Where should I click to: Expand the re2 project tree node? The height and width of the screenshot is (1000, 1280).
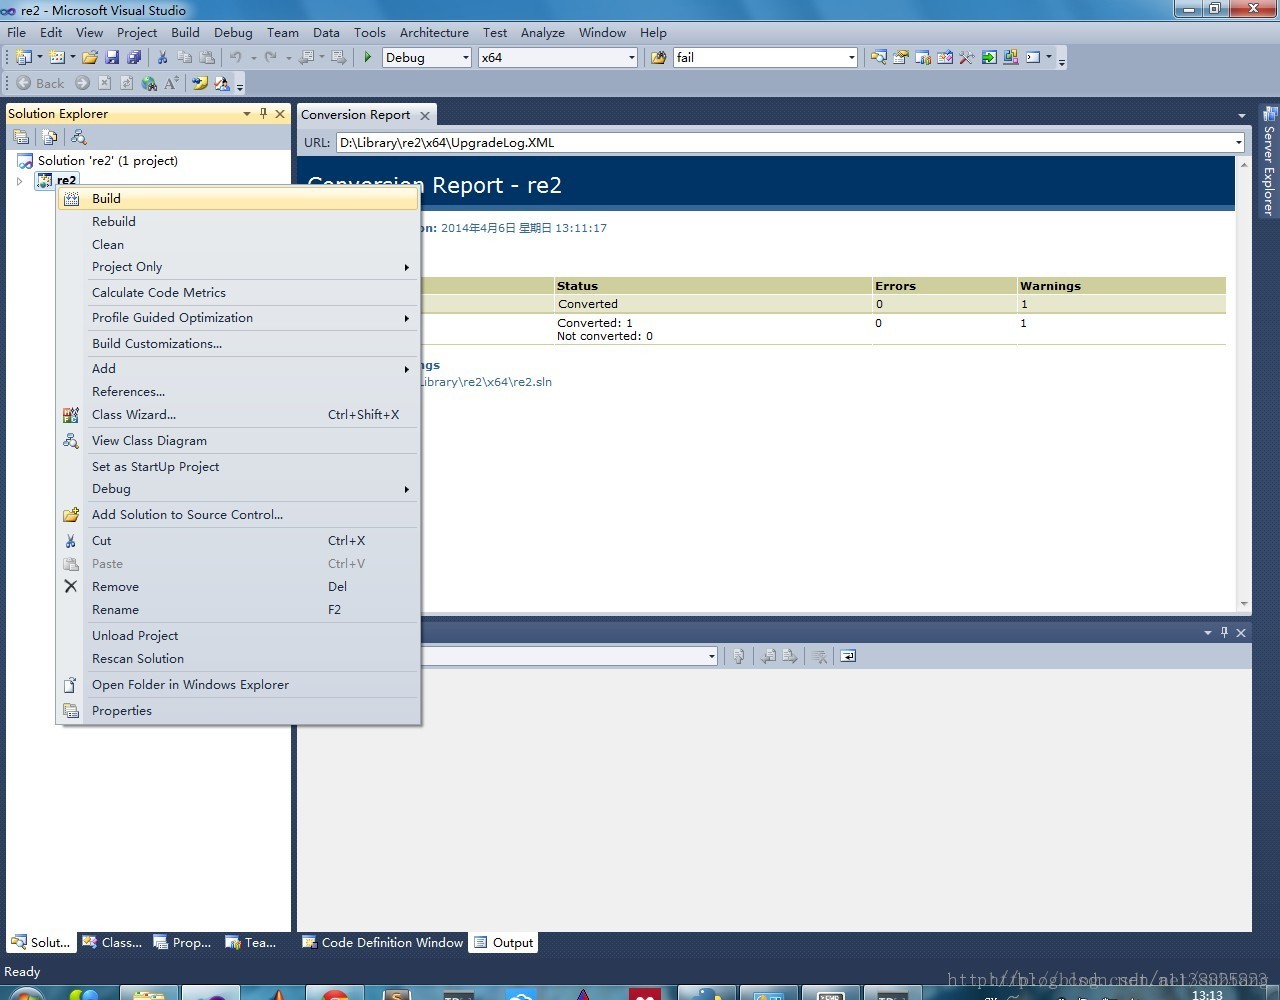pos(19,181)
